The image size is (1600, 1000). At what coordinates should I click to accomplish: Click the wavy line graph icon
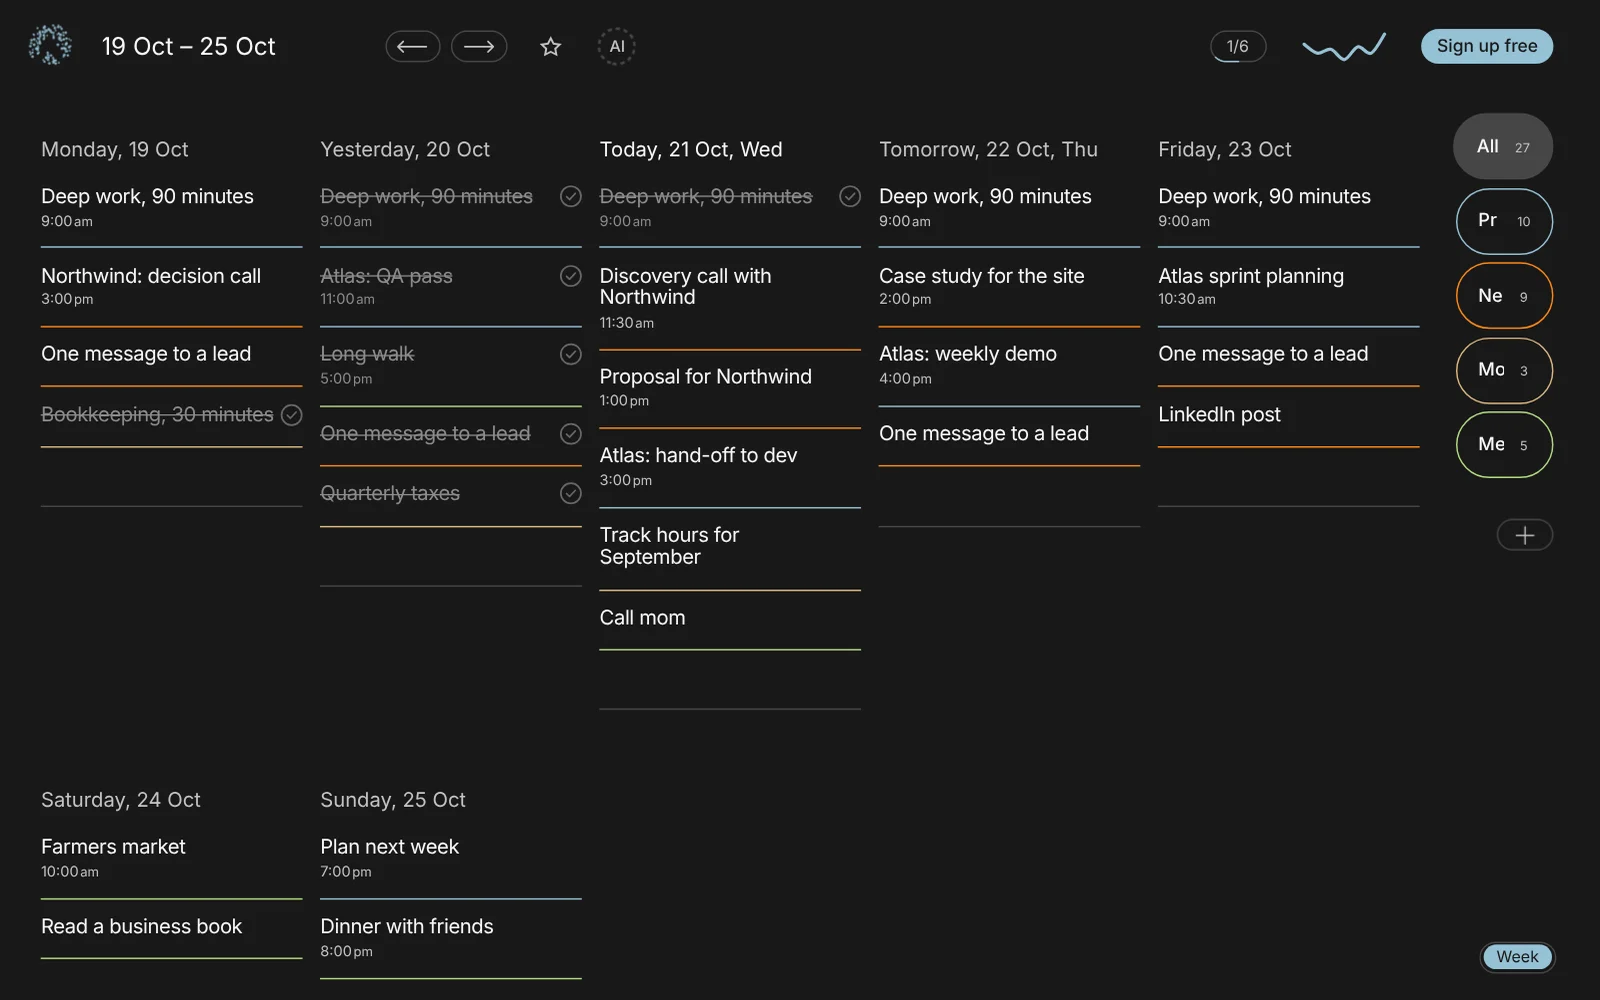(x=1344, y=46)
